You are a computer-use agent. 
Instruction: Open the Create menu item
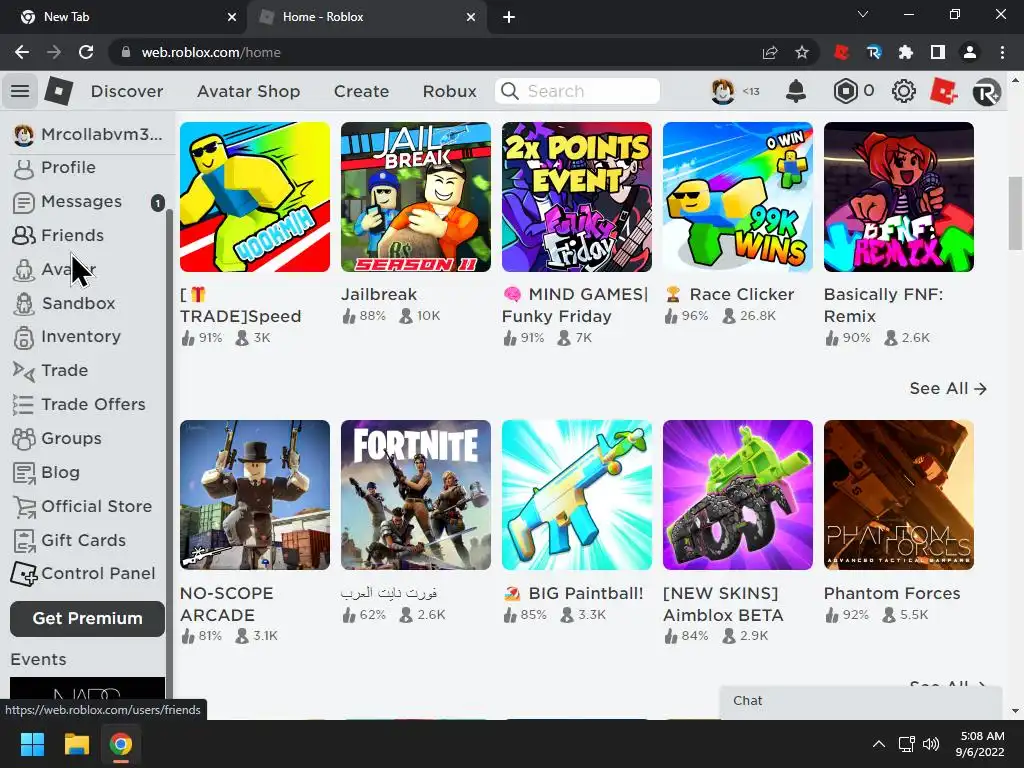[x=361, y=91]
